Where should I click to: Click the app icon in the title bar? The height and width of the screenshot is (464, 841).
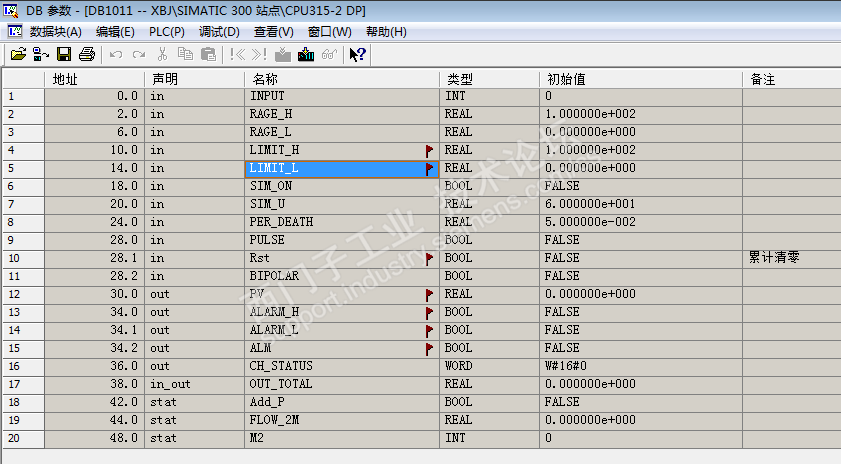(11, 10)
